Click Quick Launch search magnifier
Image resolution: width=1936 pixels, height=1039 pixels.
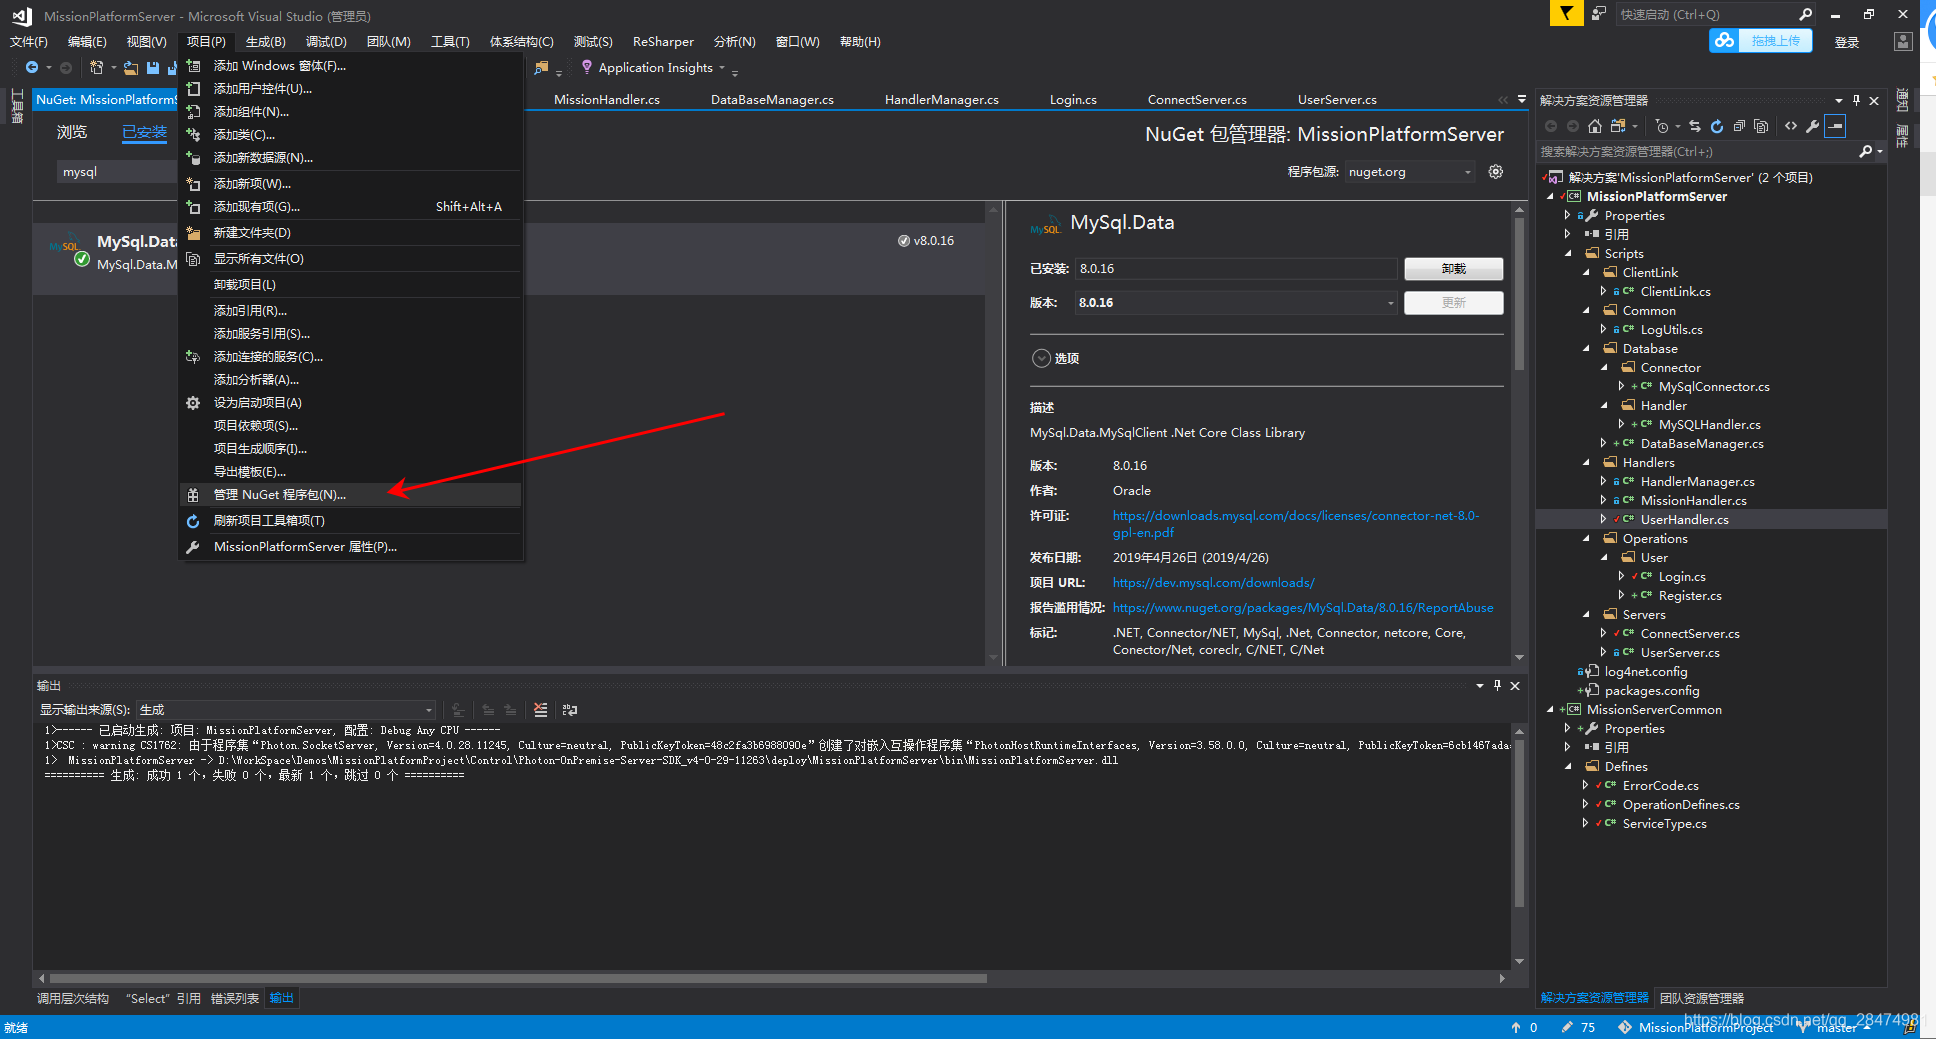[1805, 14]
